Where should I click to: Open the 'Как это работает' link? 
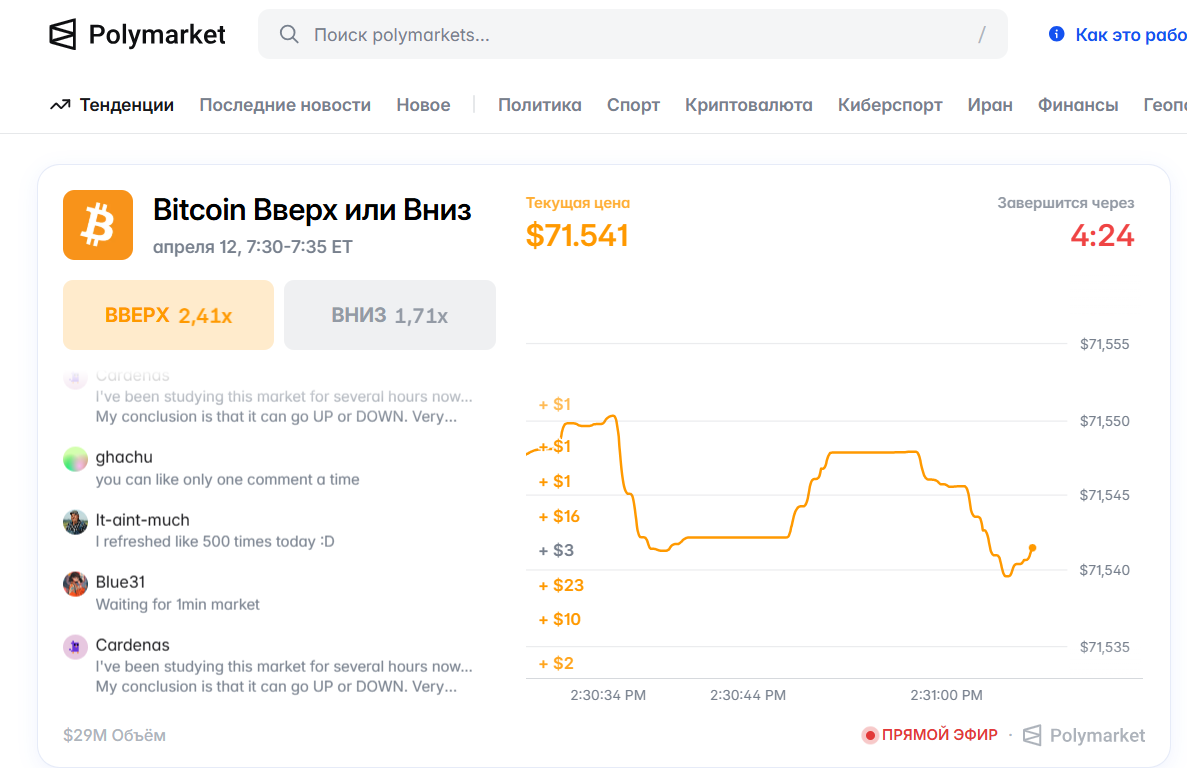tap(1130, 35)
